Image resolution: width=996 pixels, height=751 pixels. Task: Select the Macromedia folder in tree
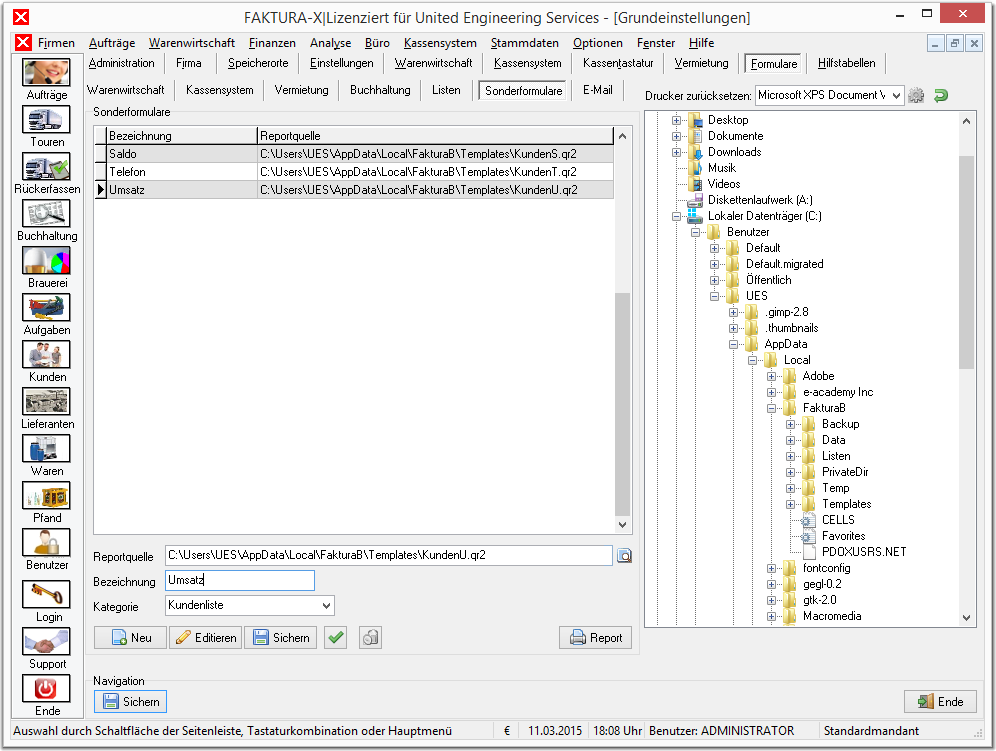point(831,616)
